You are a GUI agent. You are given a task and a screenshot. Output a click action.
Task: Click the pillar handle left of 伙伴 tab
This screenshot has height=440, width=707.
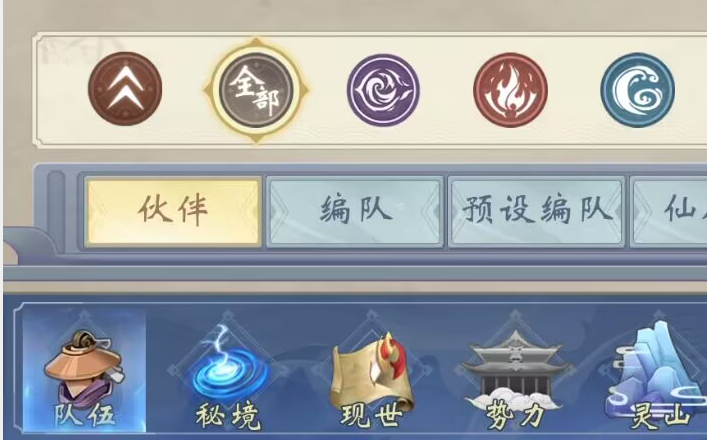coord(56,211)
